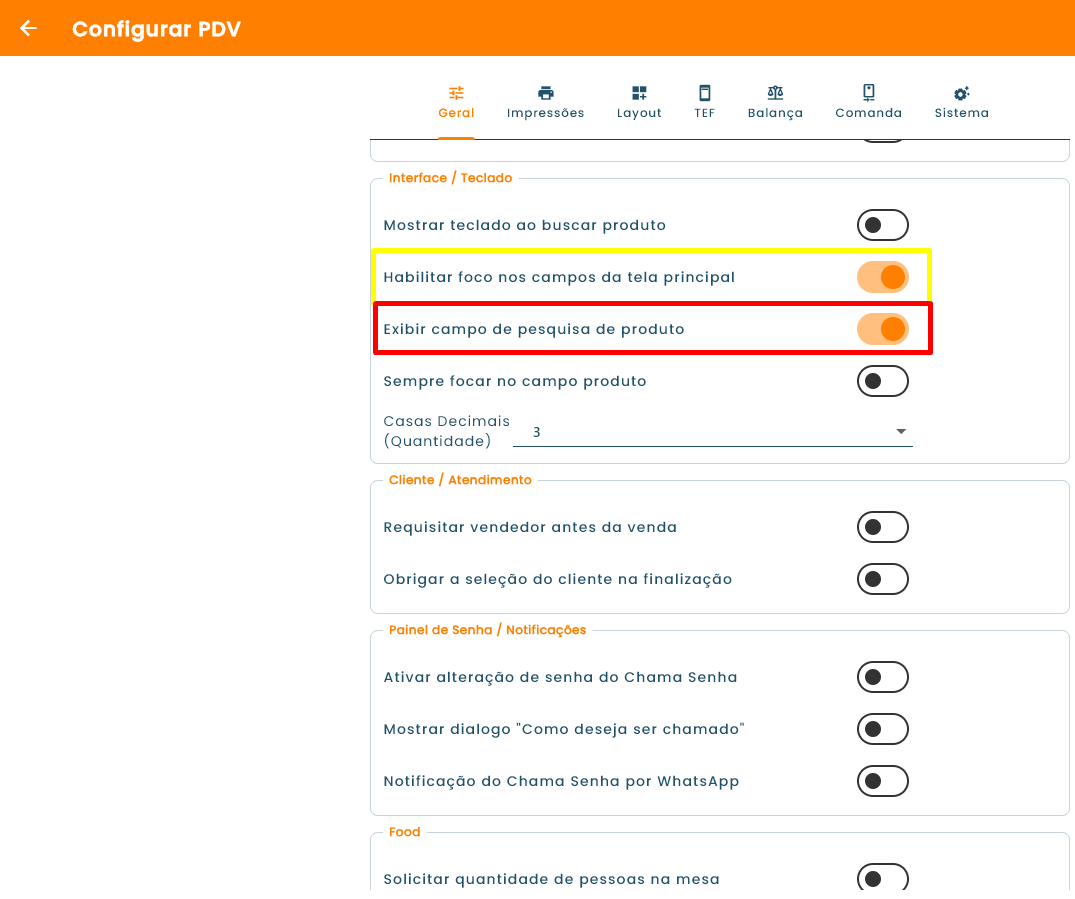Enable Notificação do Chama Senha WhatsApp
1075x899 pixels.
pos(882,781)
